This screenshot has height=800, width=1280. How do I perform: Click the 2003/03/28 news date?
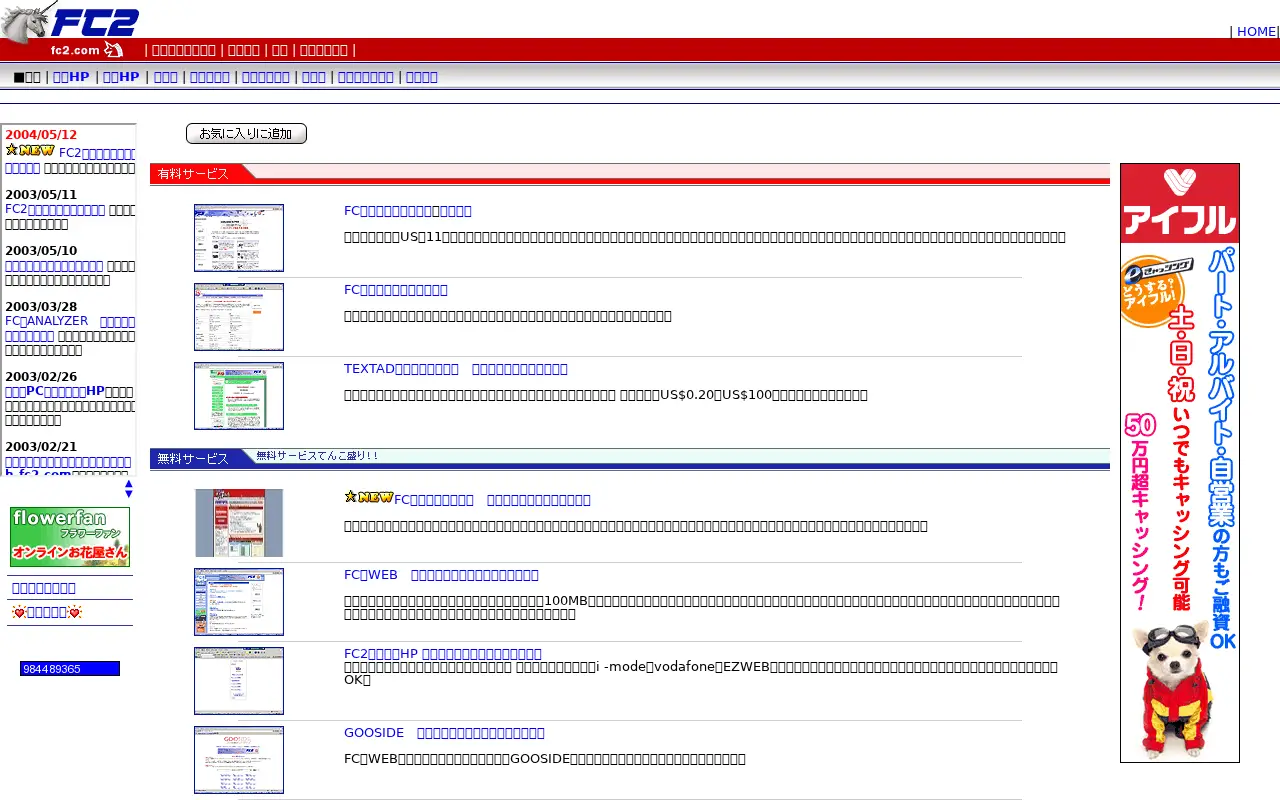(x=41, y=307)
